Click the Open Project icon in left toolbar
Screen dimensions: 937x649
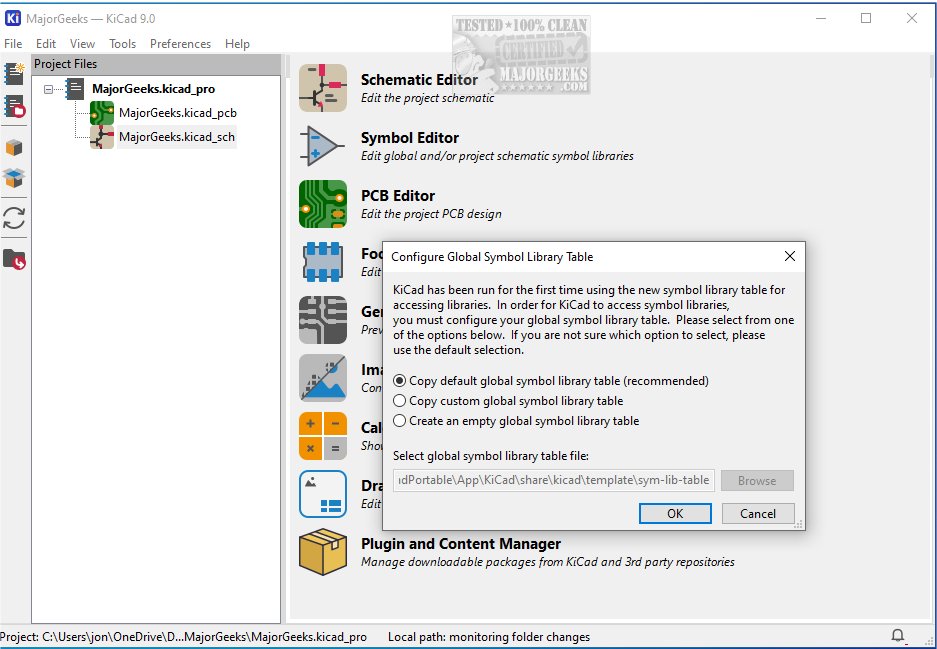tap(14, 106)
